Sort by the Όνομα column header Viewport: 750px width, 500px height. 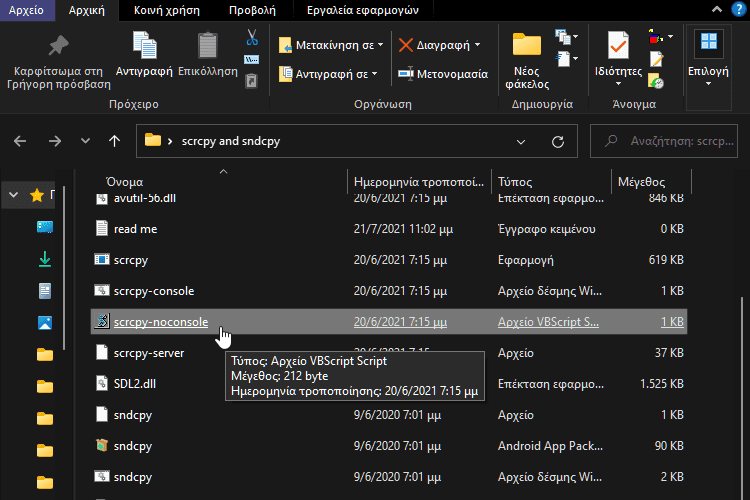pyautogui.click(x=124, y=182)
